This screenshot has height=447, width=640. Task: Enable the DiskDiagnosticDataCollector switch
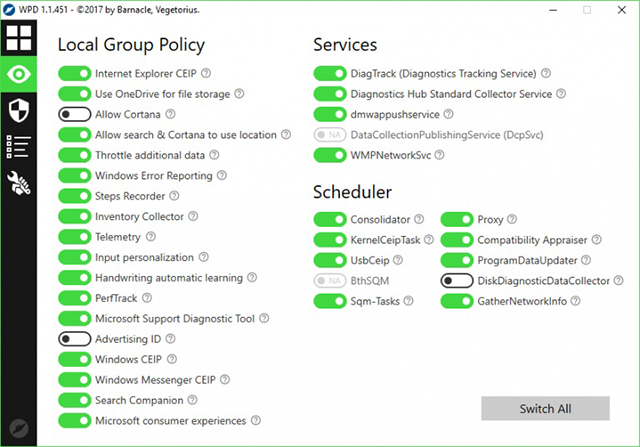point(457,281)
